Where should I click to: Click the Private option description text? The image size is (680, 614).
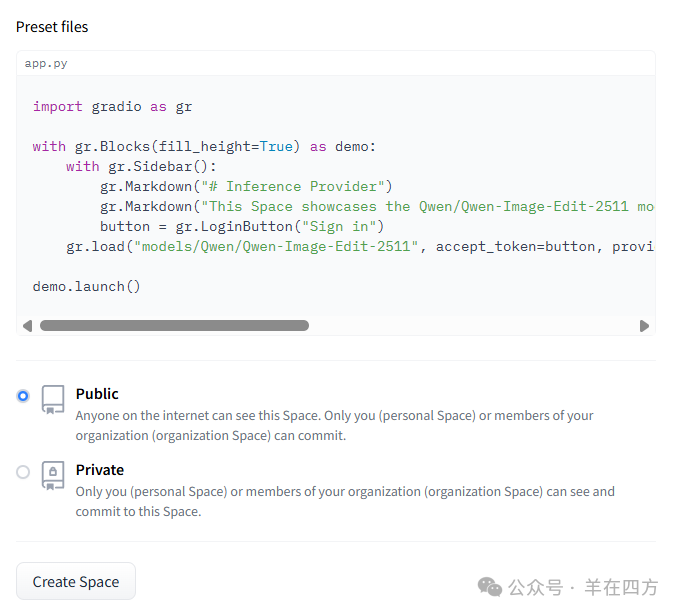click(344, 501)
